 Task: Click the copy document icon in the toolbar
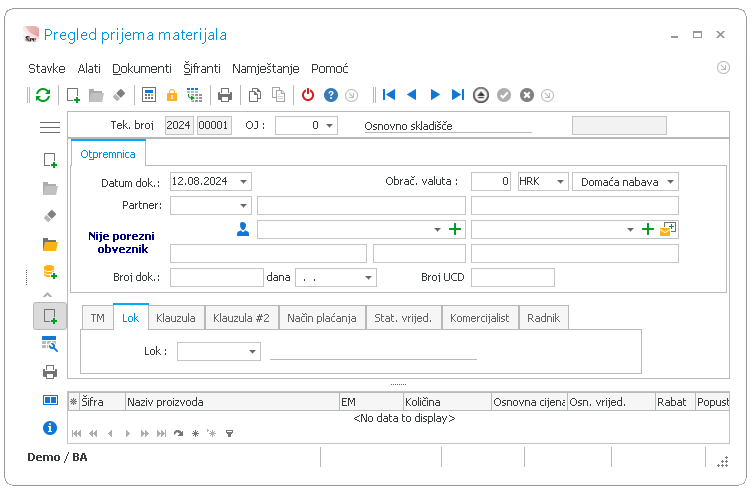(255, 95)
